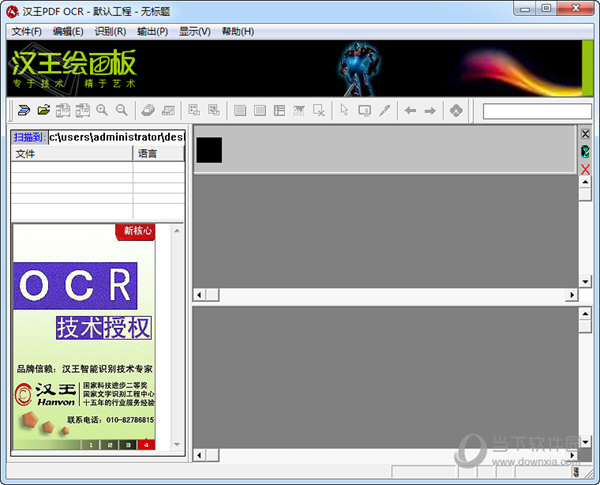Click the scan destination path field
Image resolution: width=600 pixels, height=485 pixels.
coord(117,137)
